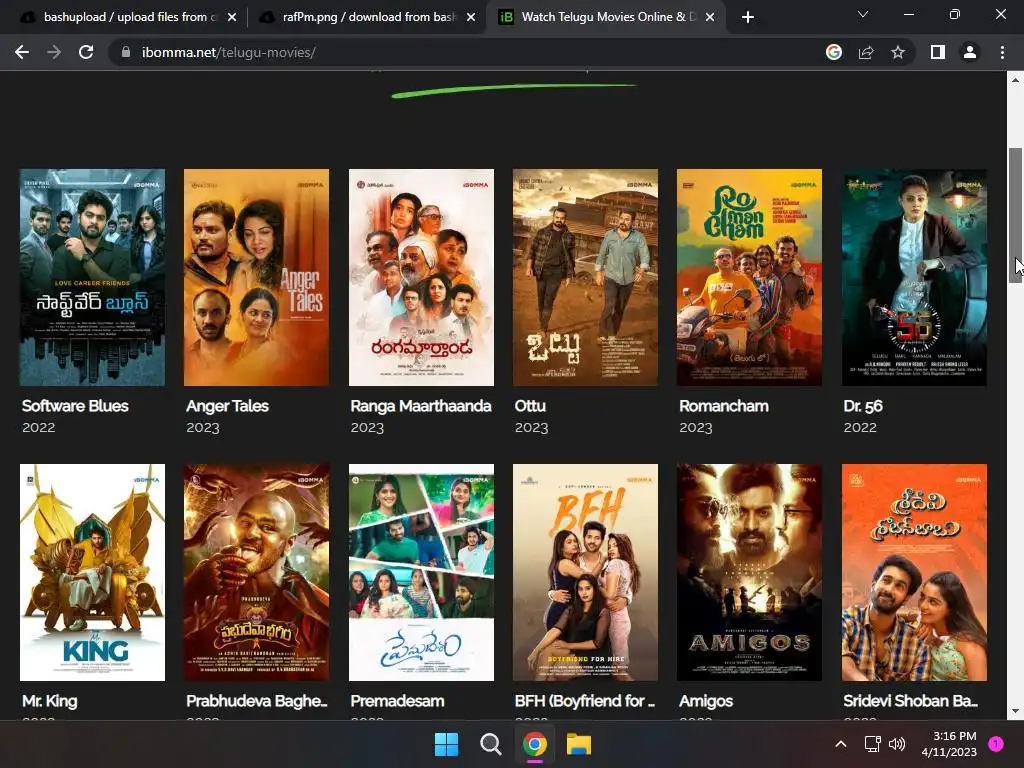Click the Dr. 56 title link
Viewport: 1024px width, 768px height.
click(863, 406)
